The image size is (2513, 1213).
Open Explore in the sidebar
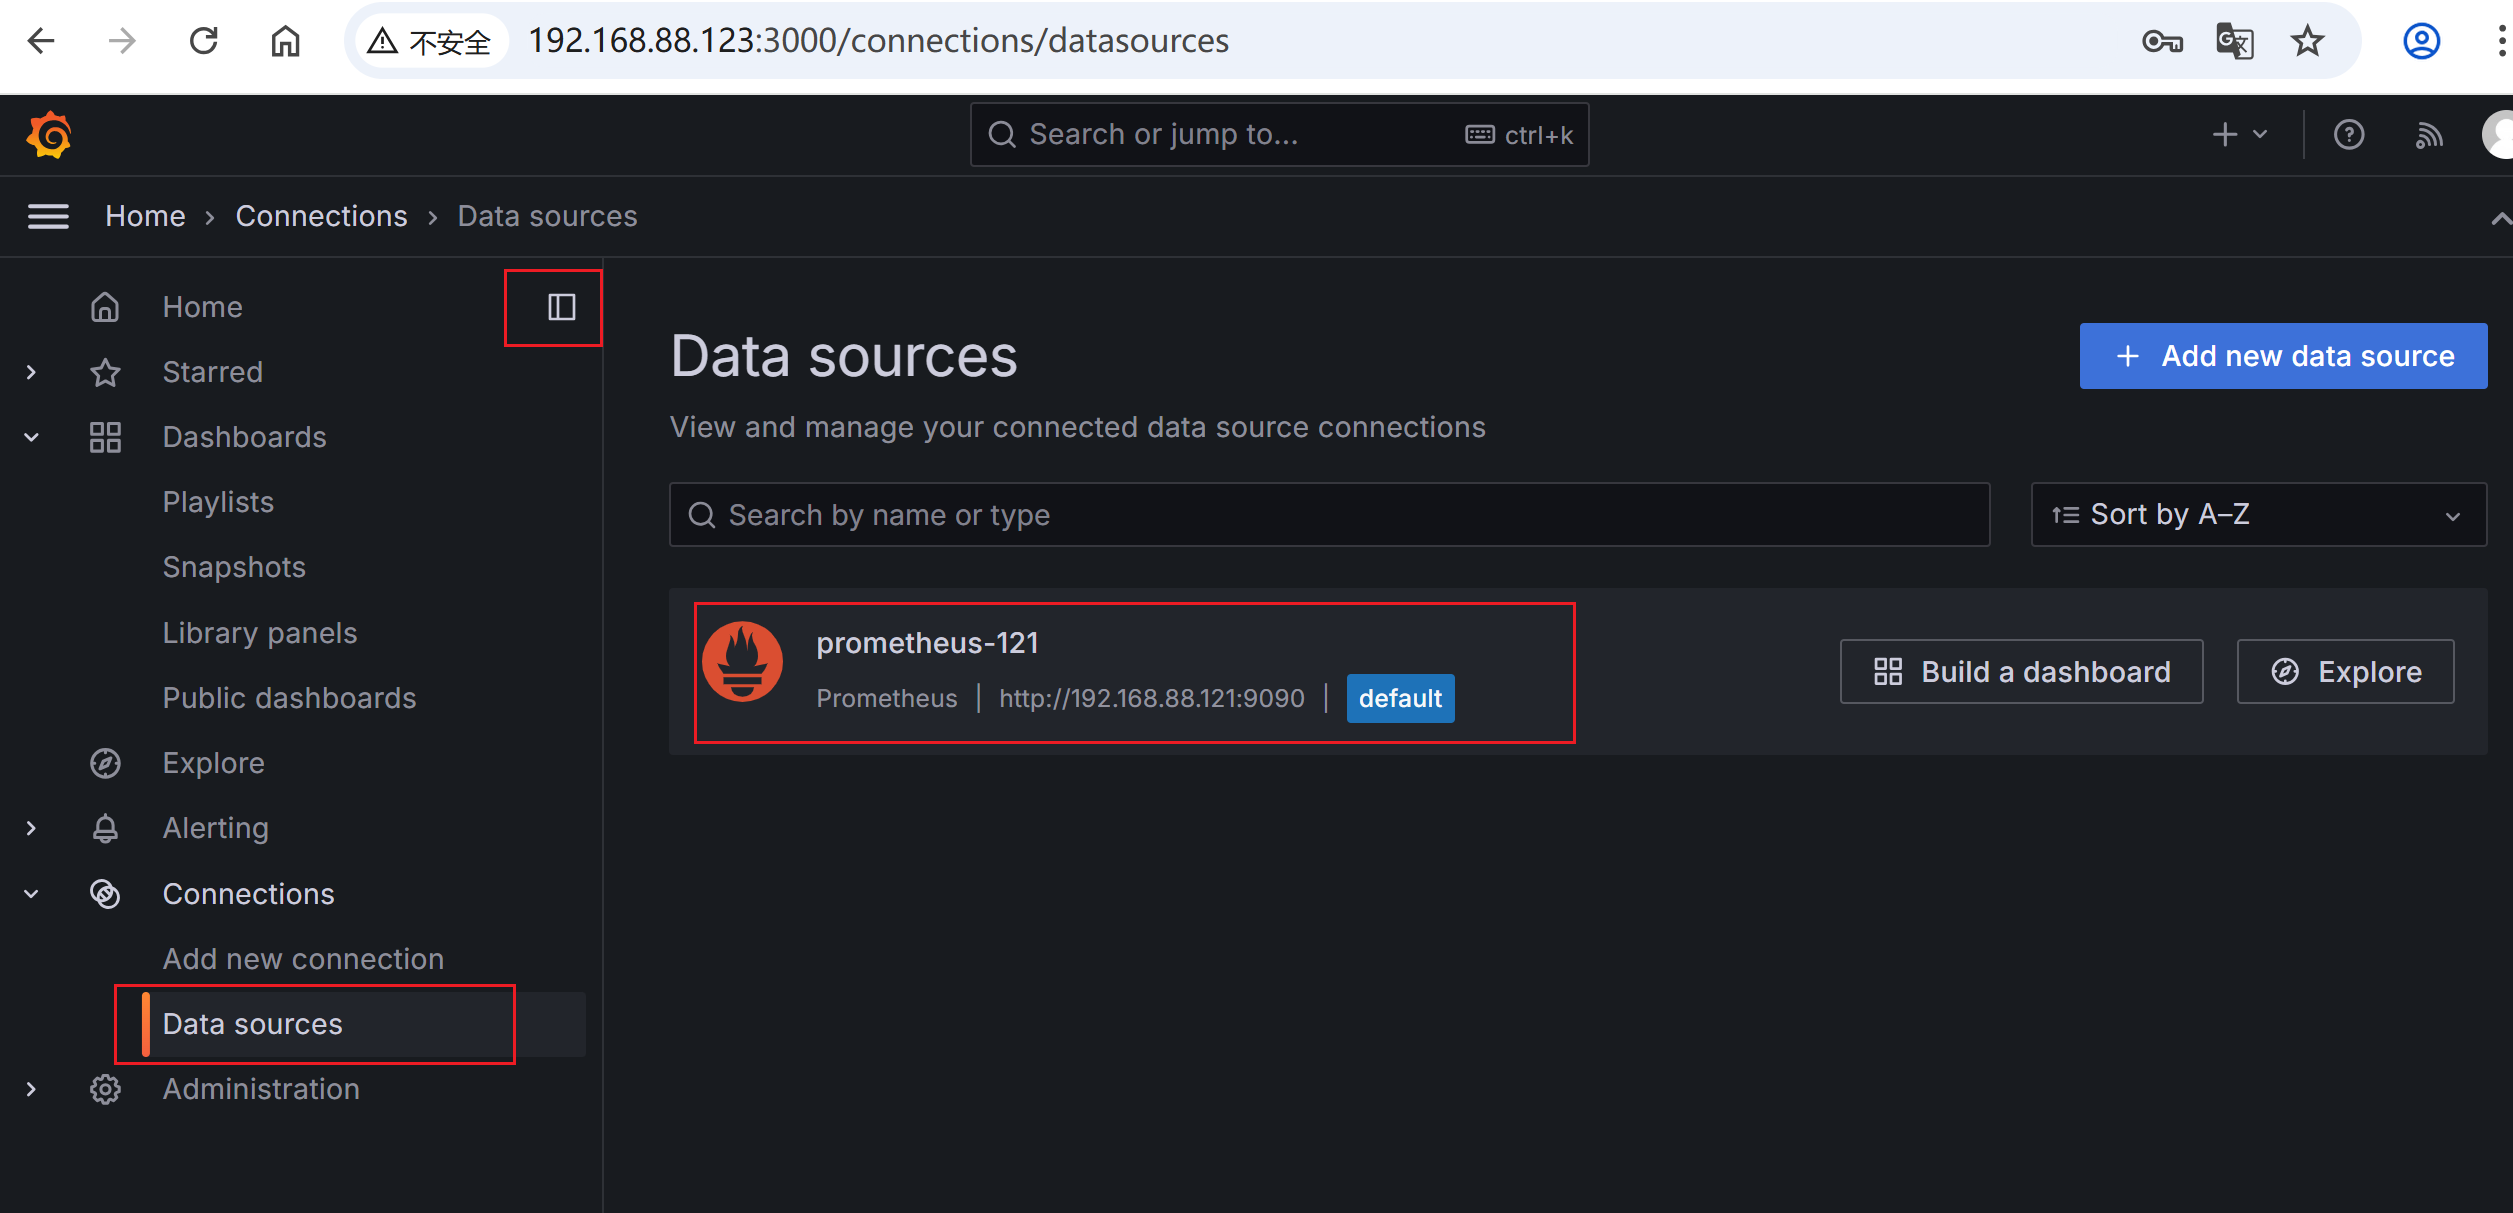coord(214,763)
